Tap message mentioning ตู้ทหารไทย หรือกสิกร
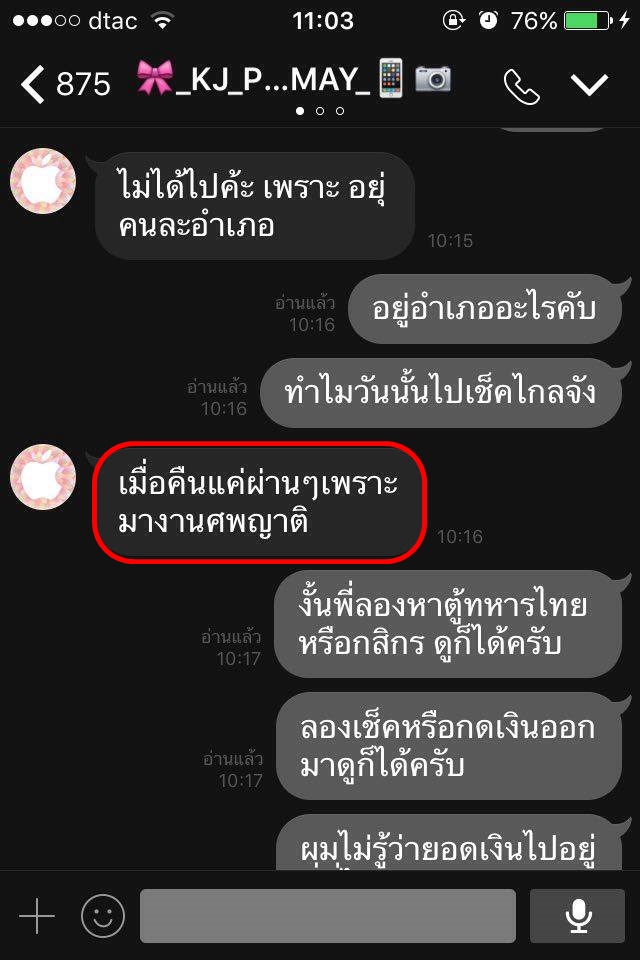640x960 pixels. (448, 624)
